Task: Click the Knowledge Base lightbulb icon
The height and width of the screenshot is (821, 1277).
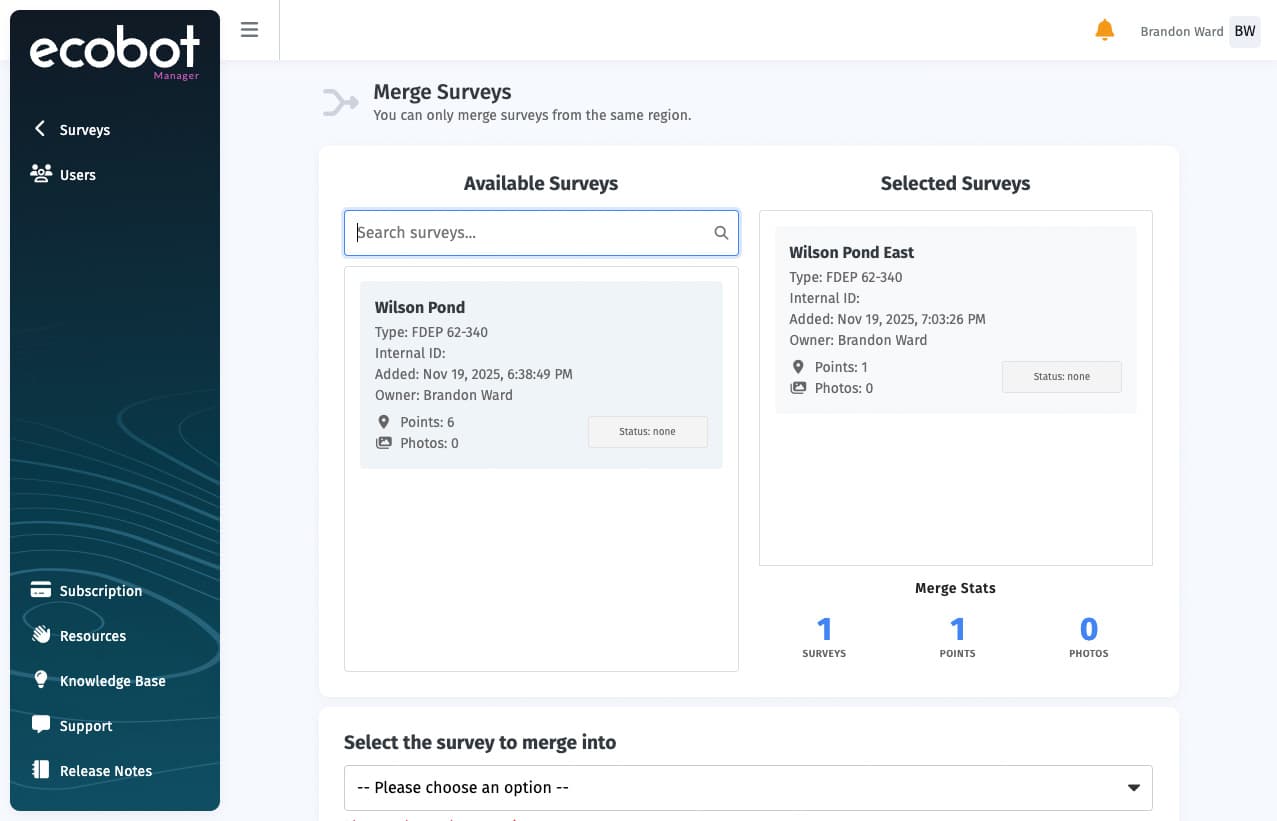Action: click(39, 680)
